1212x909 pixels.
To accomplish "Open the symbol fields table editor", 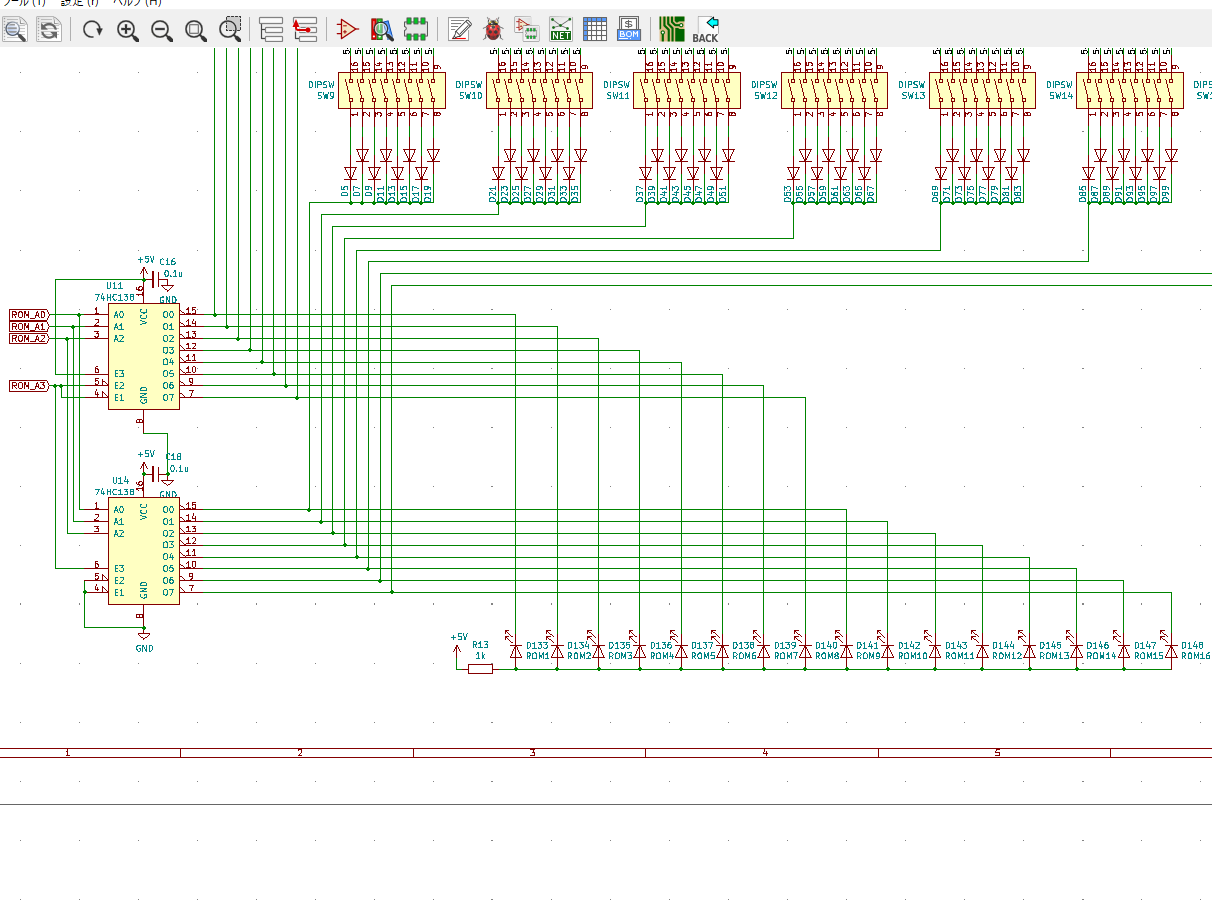I will (x=595, y=29).
